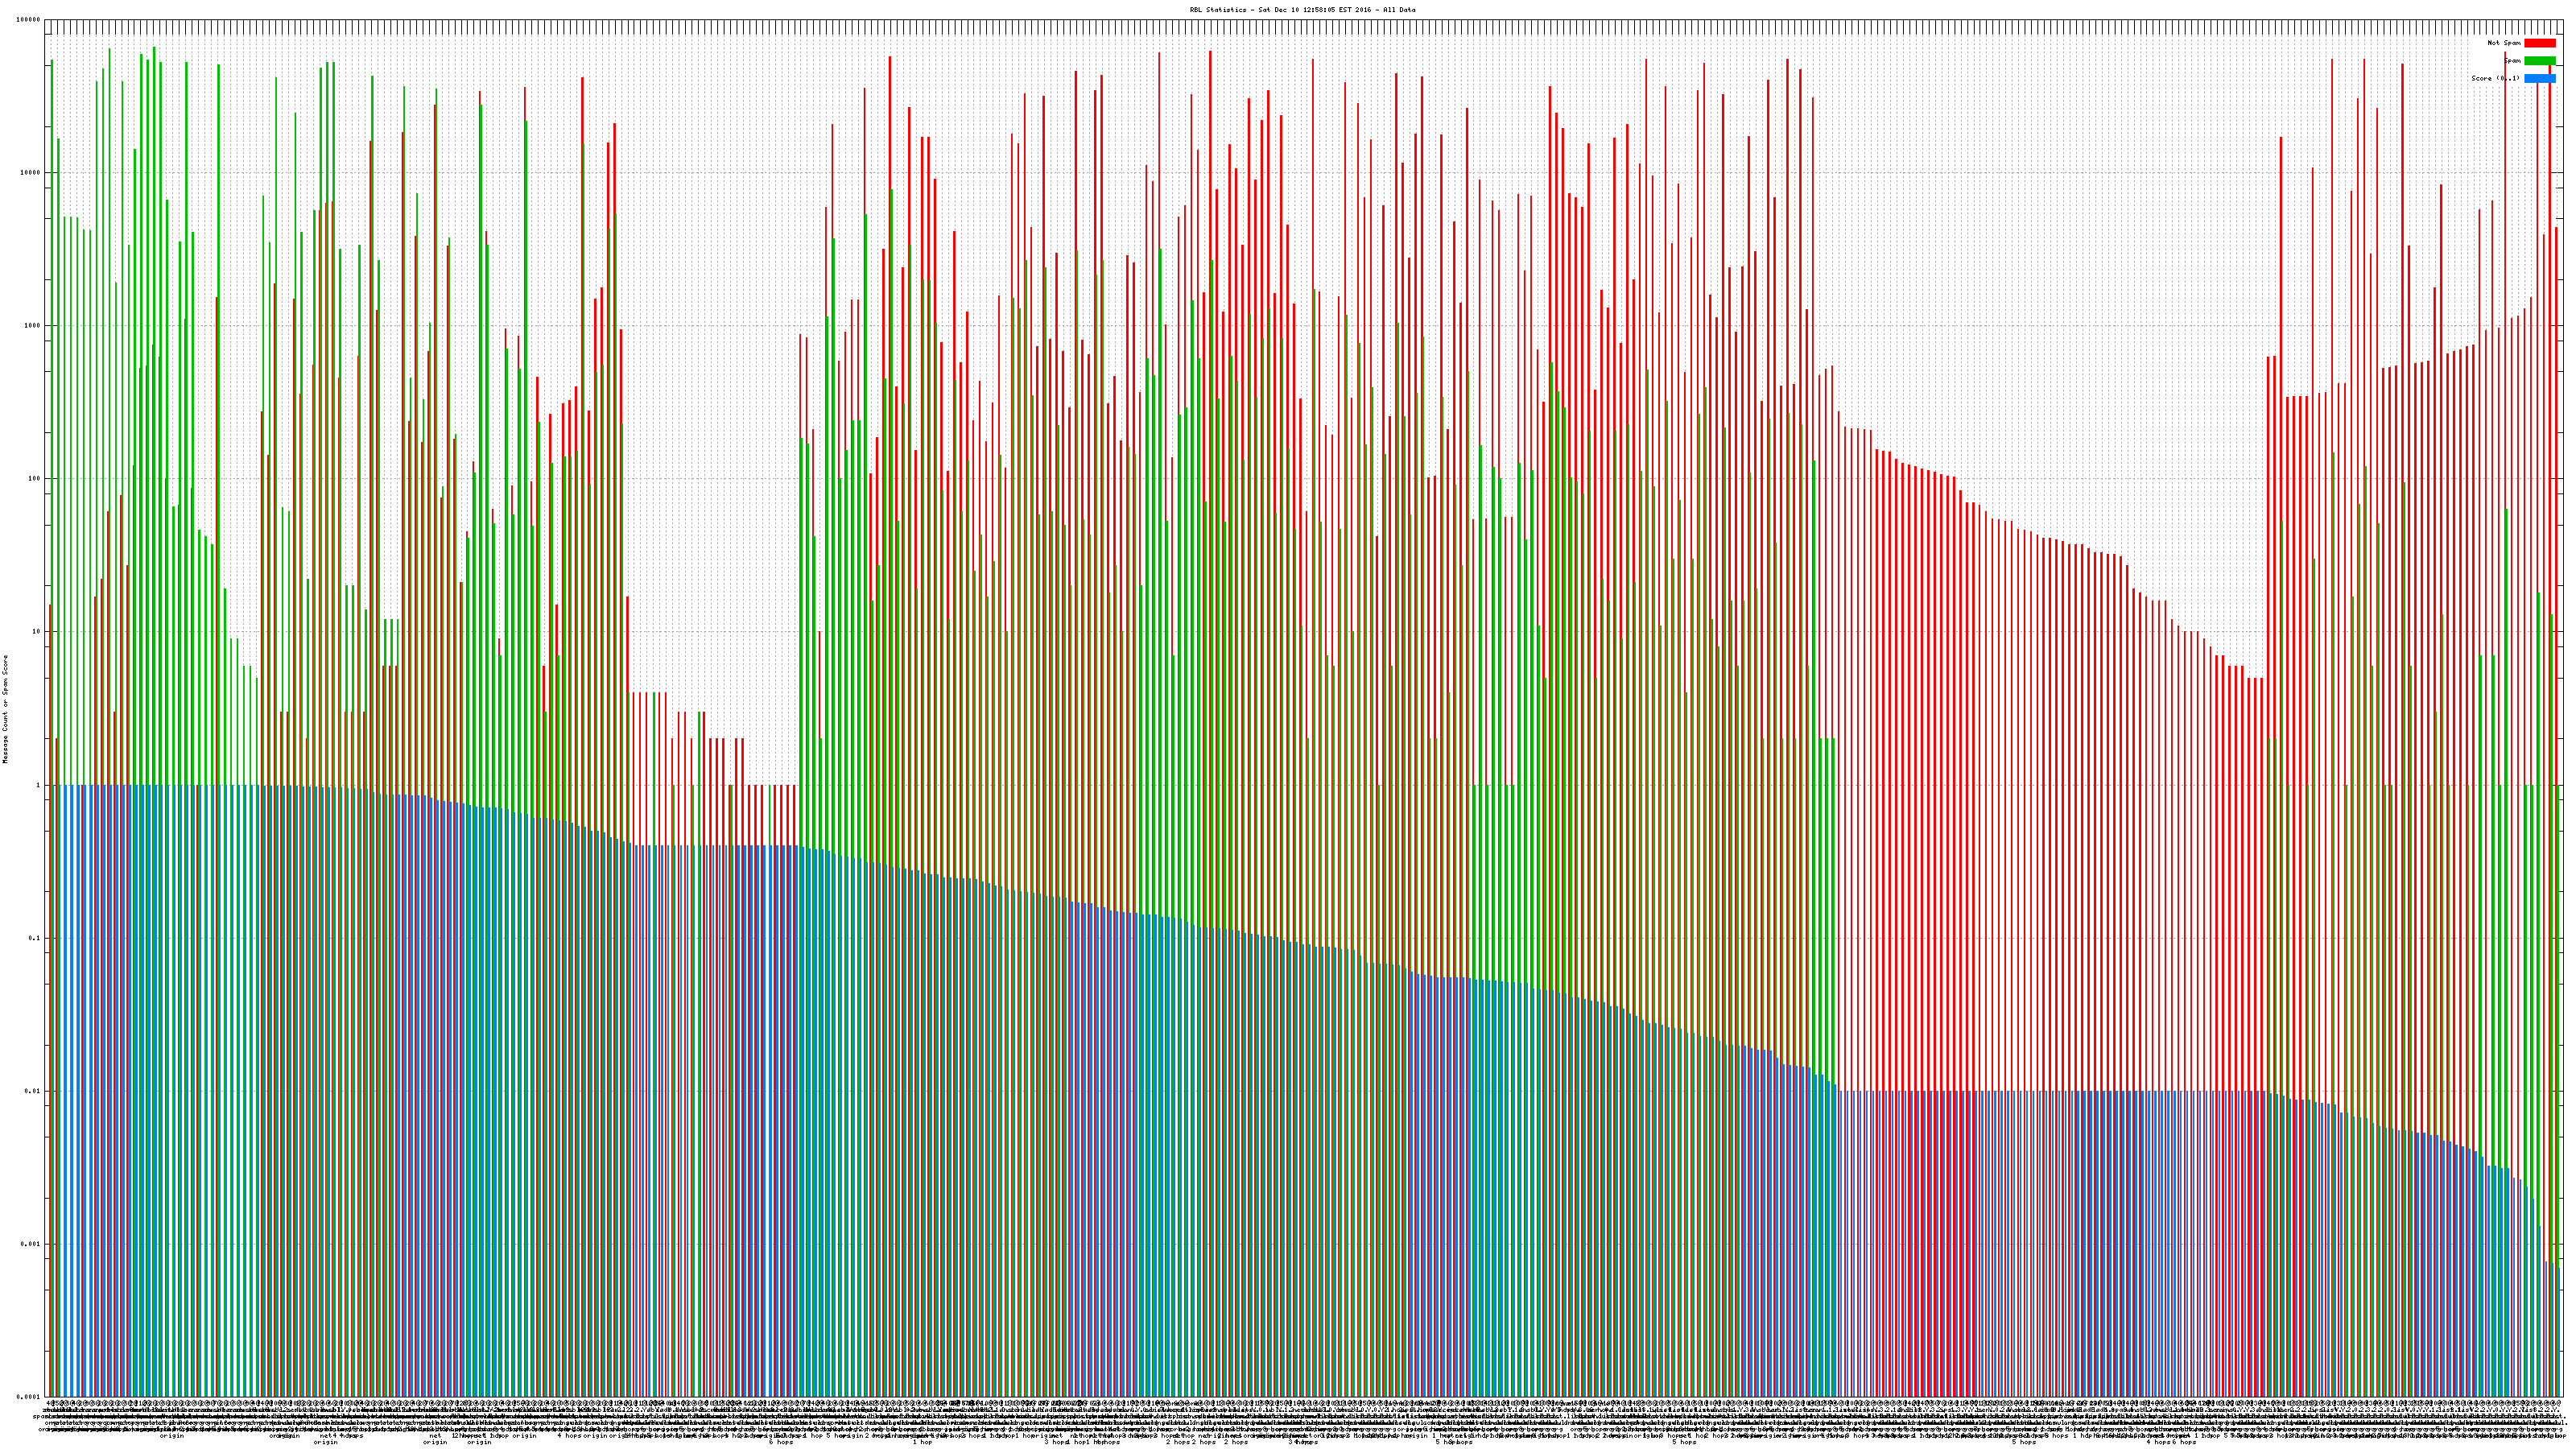Click 'All Data' in the chart title
This screenshot has width=2576, height=1449.
click(1400, 10)
